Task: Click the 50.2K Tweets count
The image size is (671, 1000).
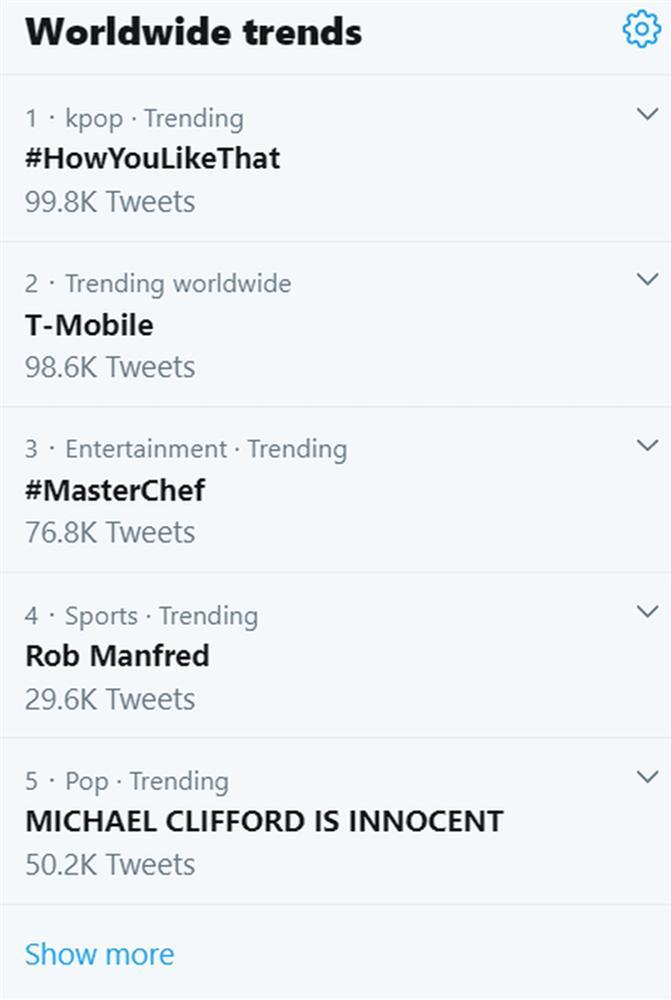Action: (x=110, y=864)
